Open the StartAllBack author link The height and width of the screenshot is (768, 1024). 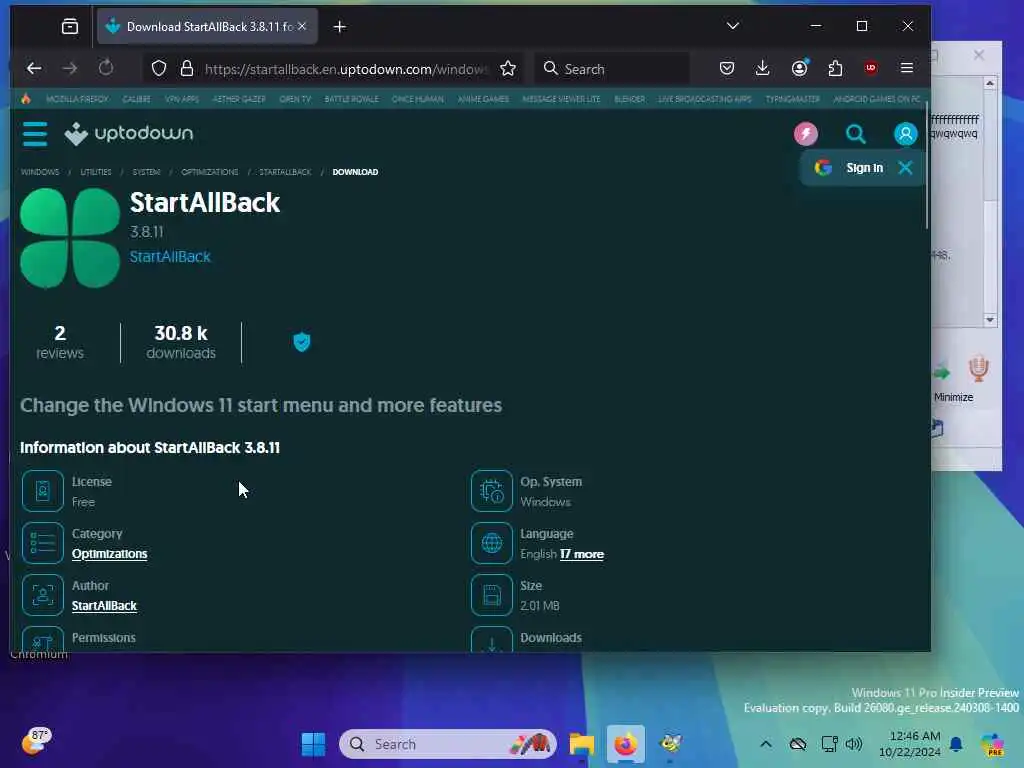104,606
